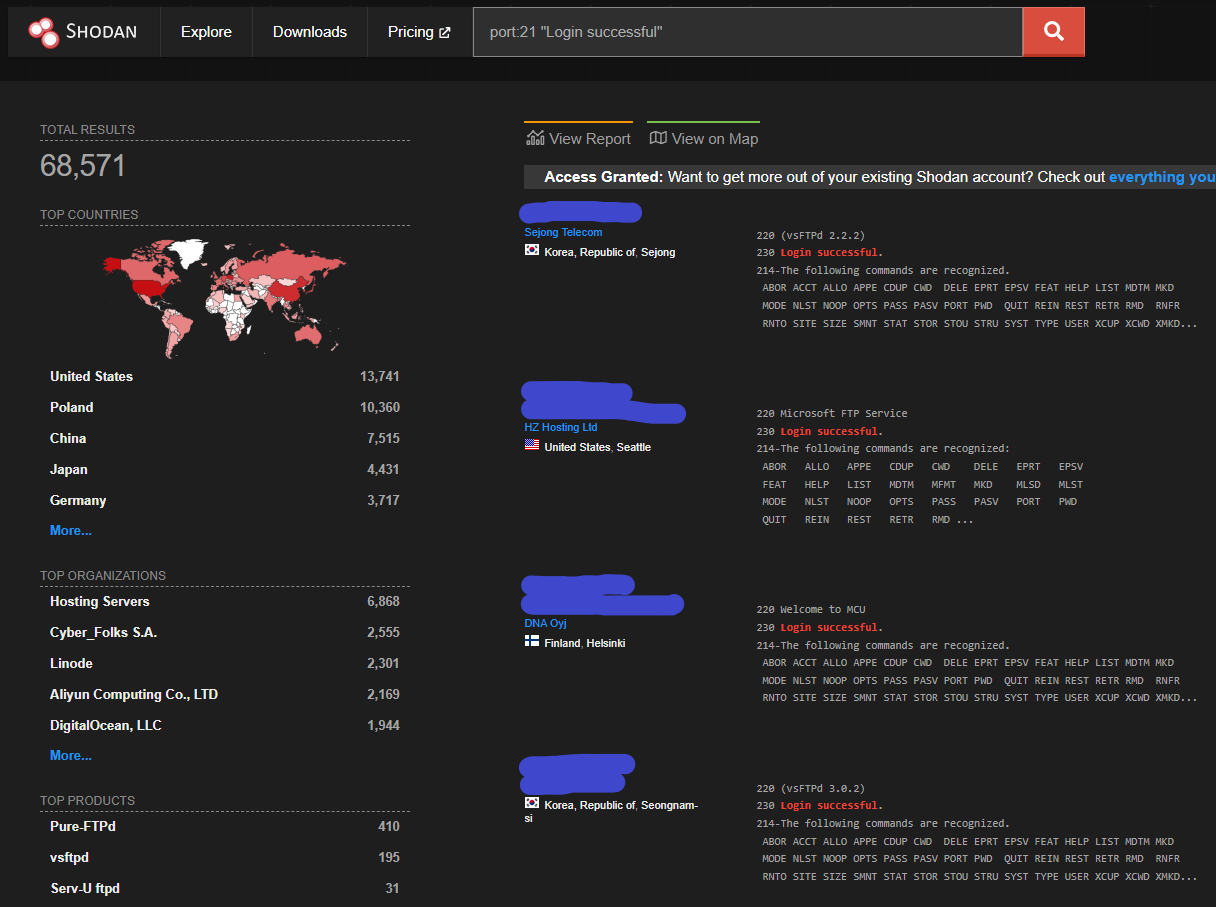
Task: Click the Sejong city link
Action: pos(658,252)
